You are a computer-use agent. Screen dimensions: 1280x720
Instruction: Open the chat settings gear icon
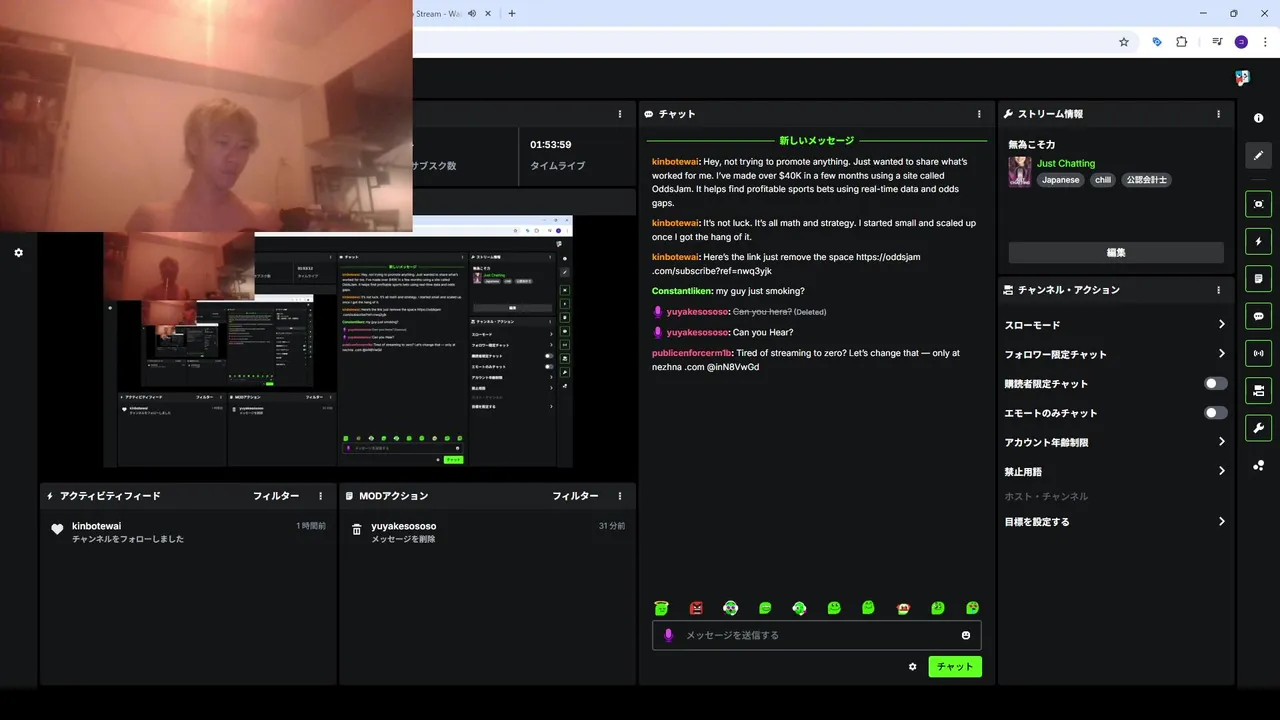click(x=912, y=667)
